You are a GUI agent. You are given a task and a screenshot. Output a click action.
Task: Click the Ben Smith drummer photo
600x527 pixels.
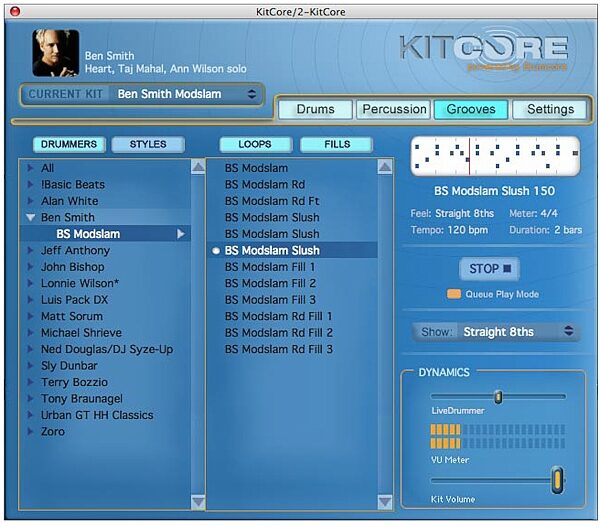(x=56, y=53)
